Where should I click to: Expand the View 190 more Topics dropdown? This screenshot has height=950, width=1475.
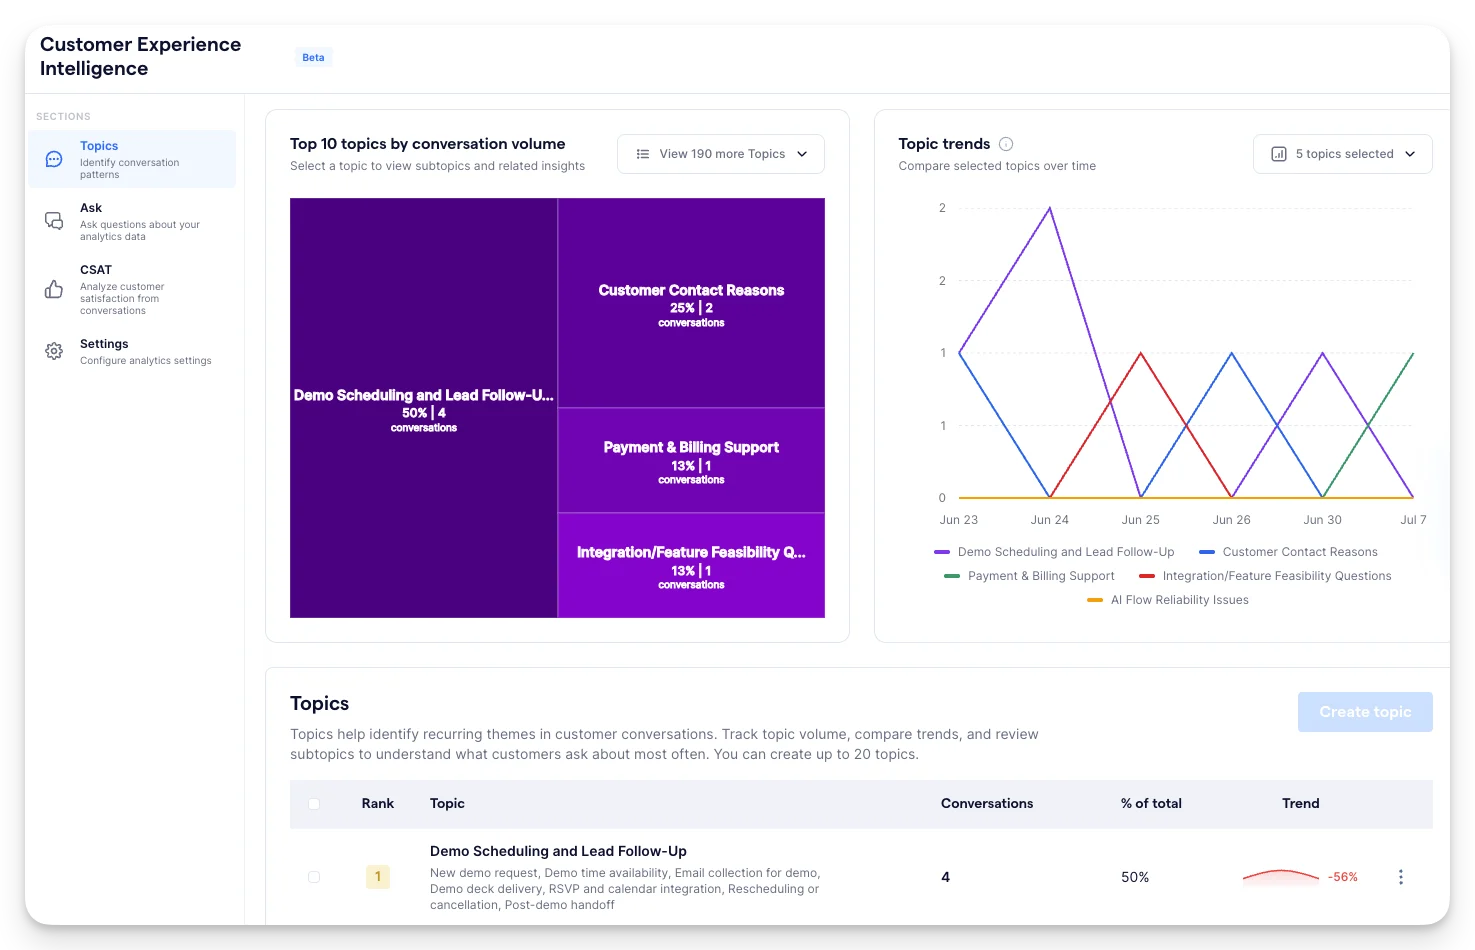(x=721, y=154)
